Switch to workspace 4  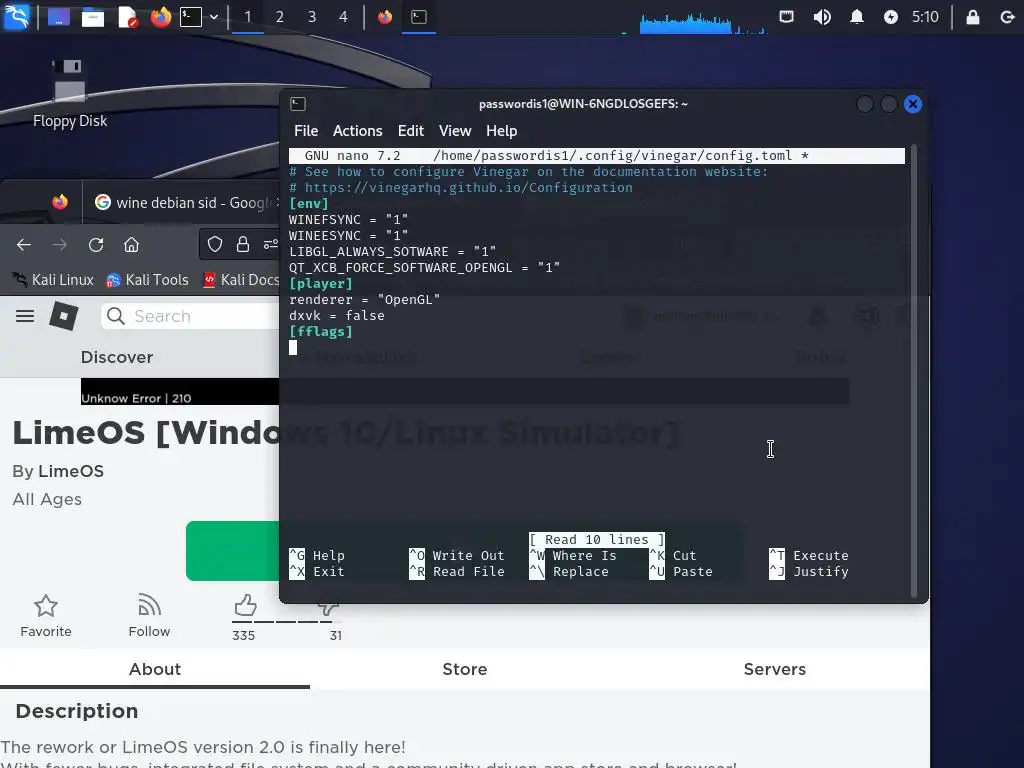pyautogui.click(x=343, y=16)
